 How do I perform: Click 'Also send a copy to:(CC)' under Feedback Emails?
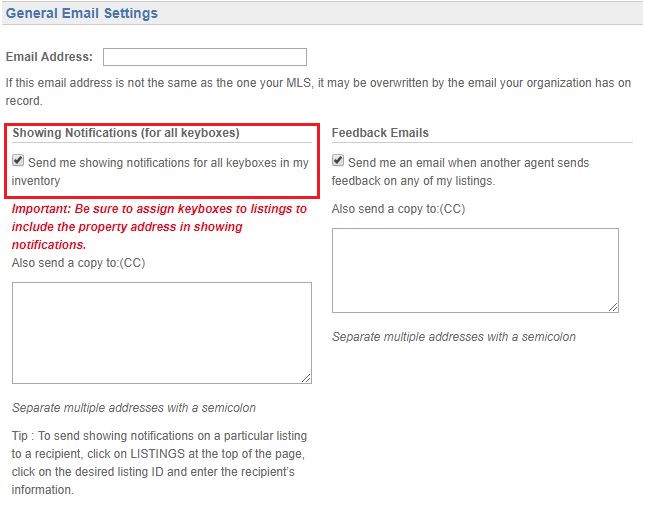[398, 209]
